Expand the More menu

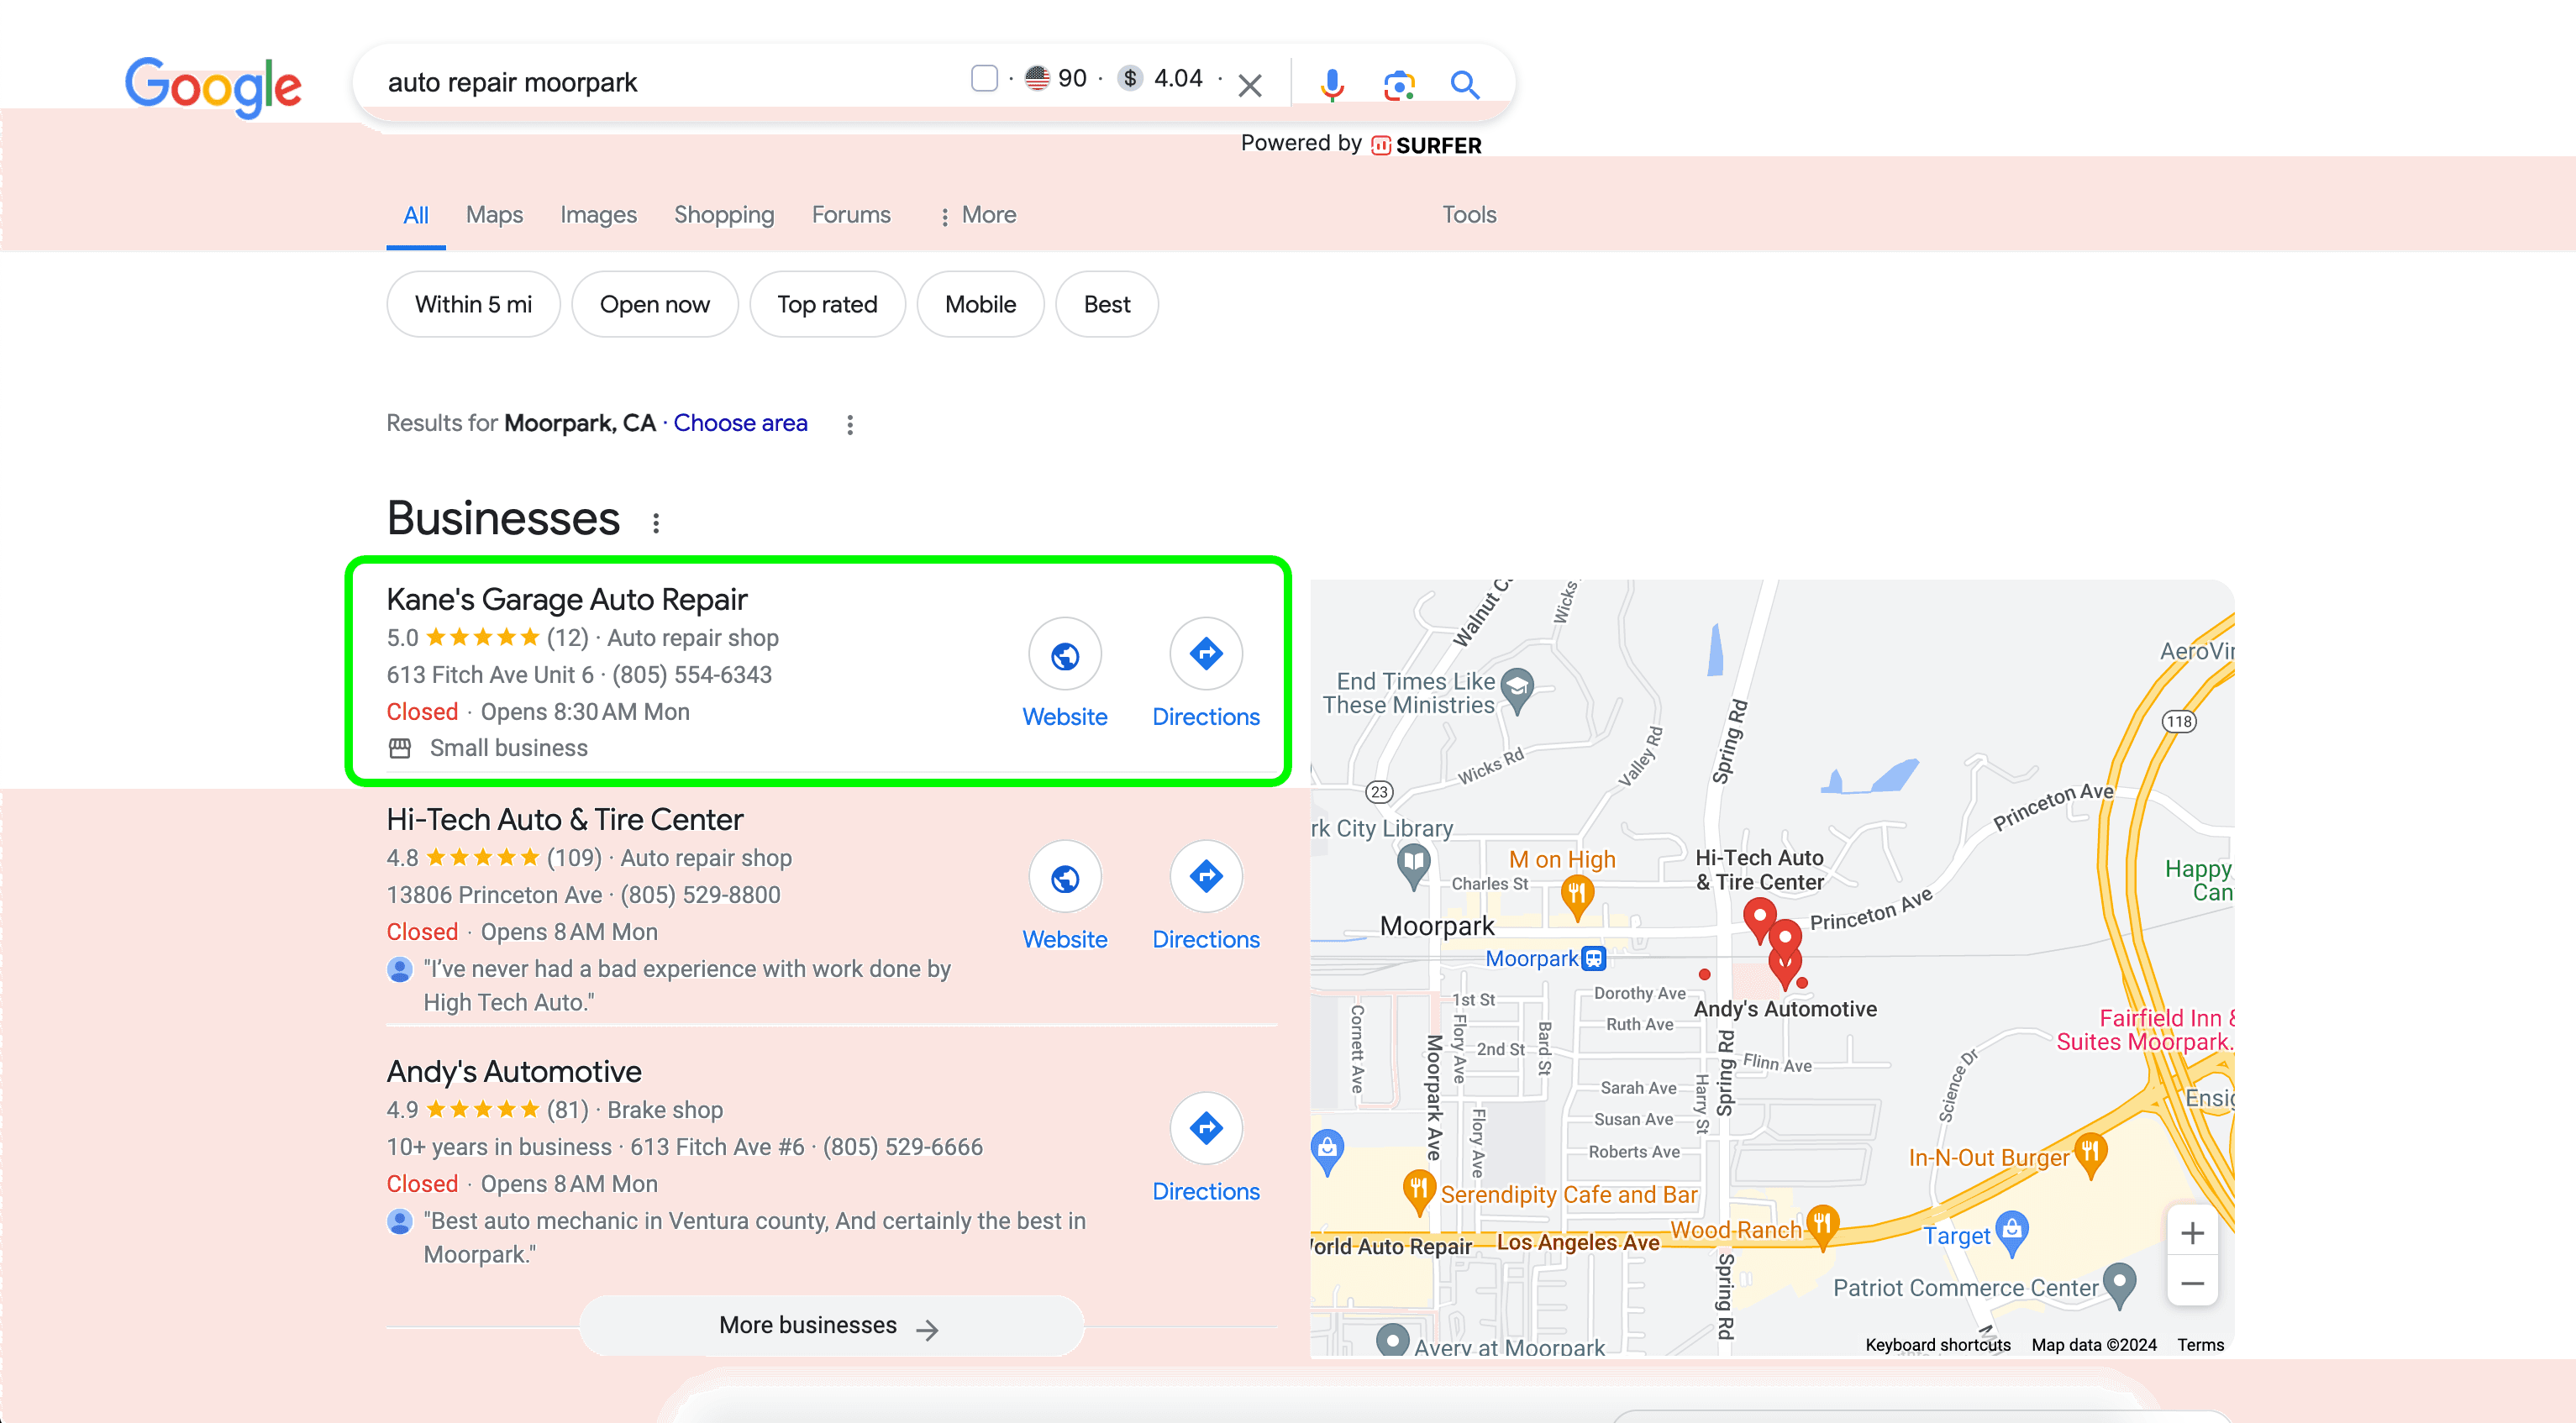977,215
